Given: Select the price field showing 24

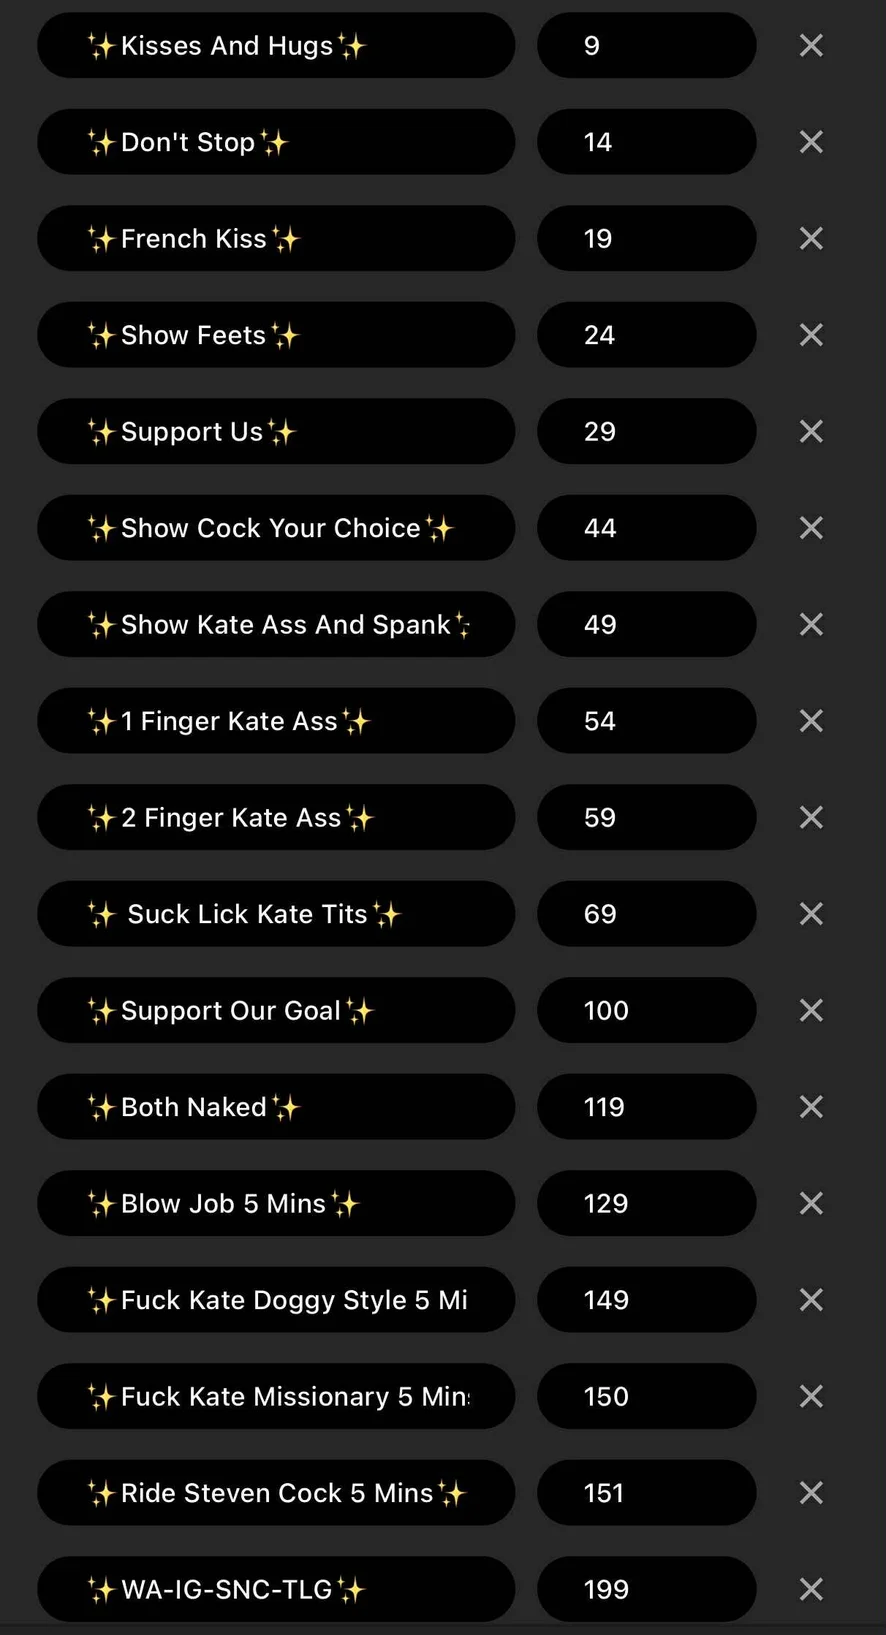Looking at the screenshot, I should coord(646,335).
